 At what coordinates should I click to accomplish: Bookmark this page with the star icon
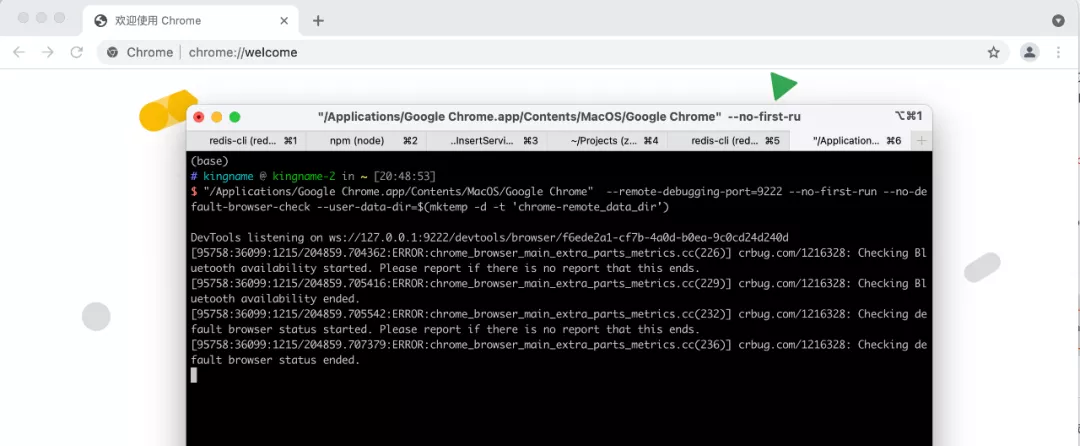pos(993,52)
